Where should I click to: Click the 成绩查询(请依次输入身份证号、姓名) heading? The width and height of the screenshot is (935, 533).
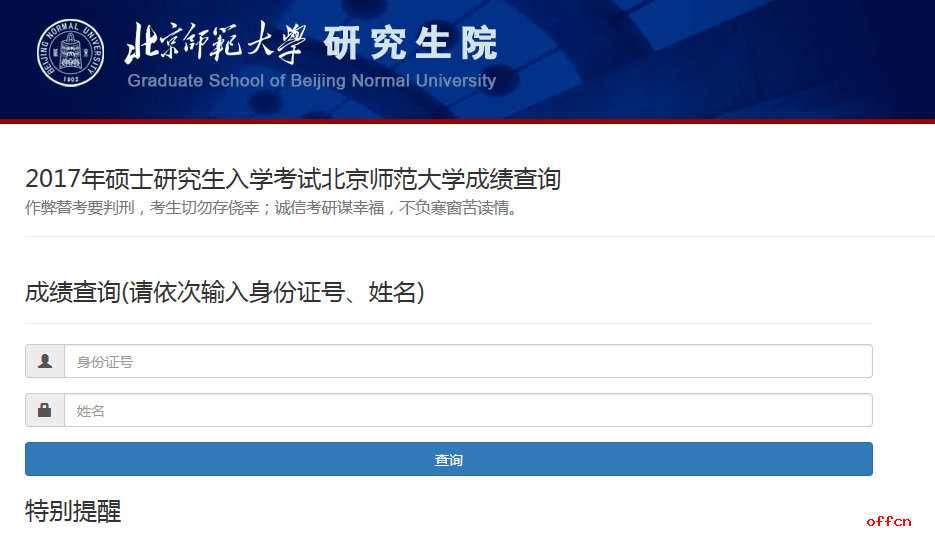225,292
